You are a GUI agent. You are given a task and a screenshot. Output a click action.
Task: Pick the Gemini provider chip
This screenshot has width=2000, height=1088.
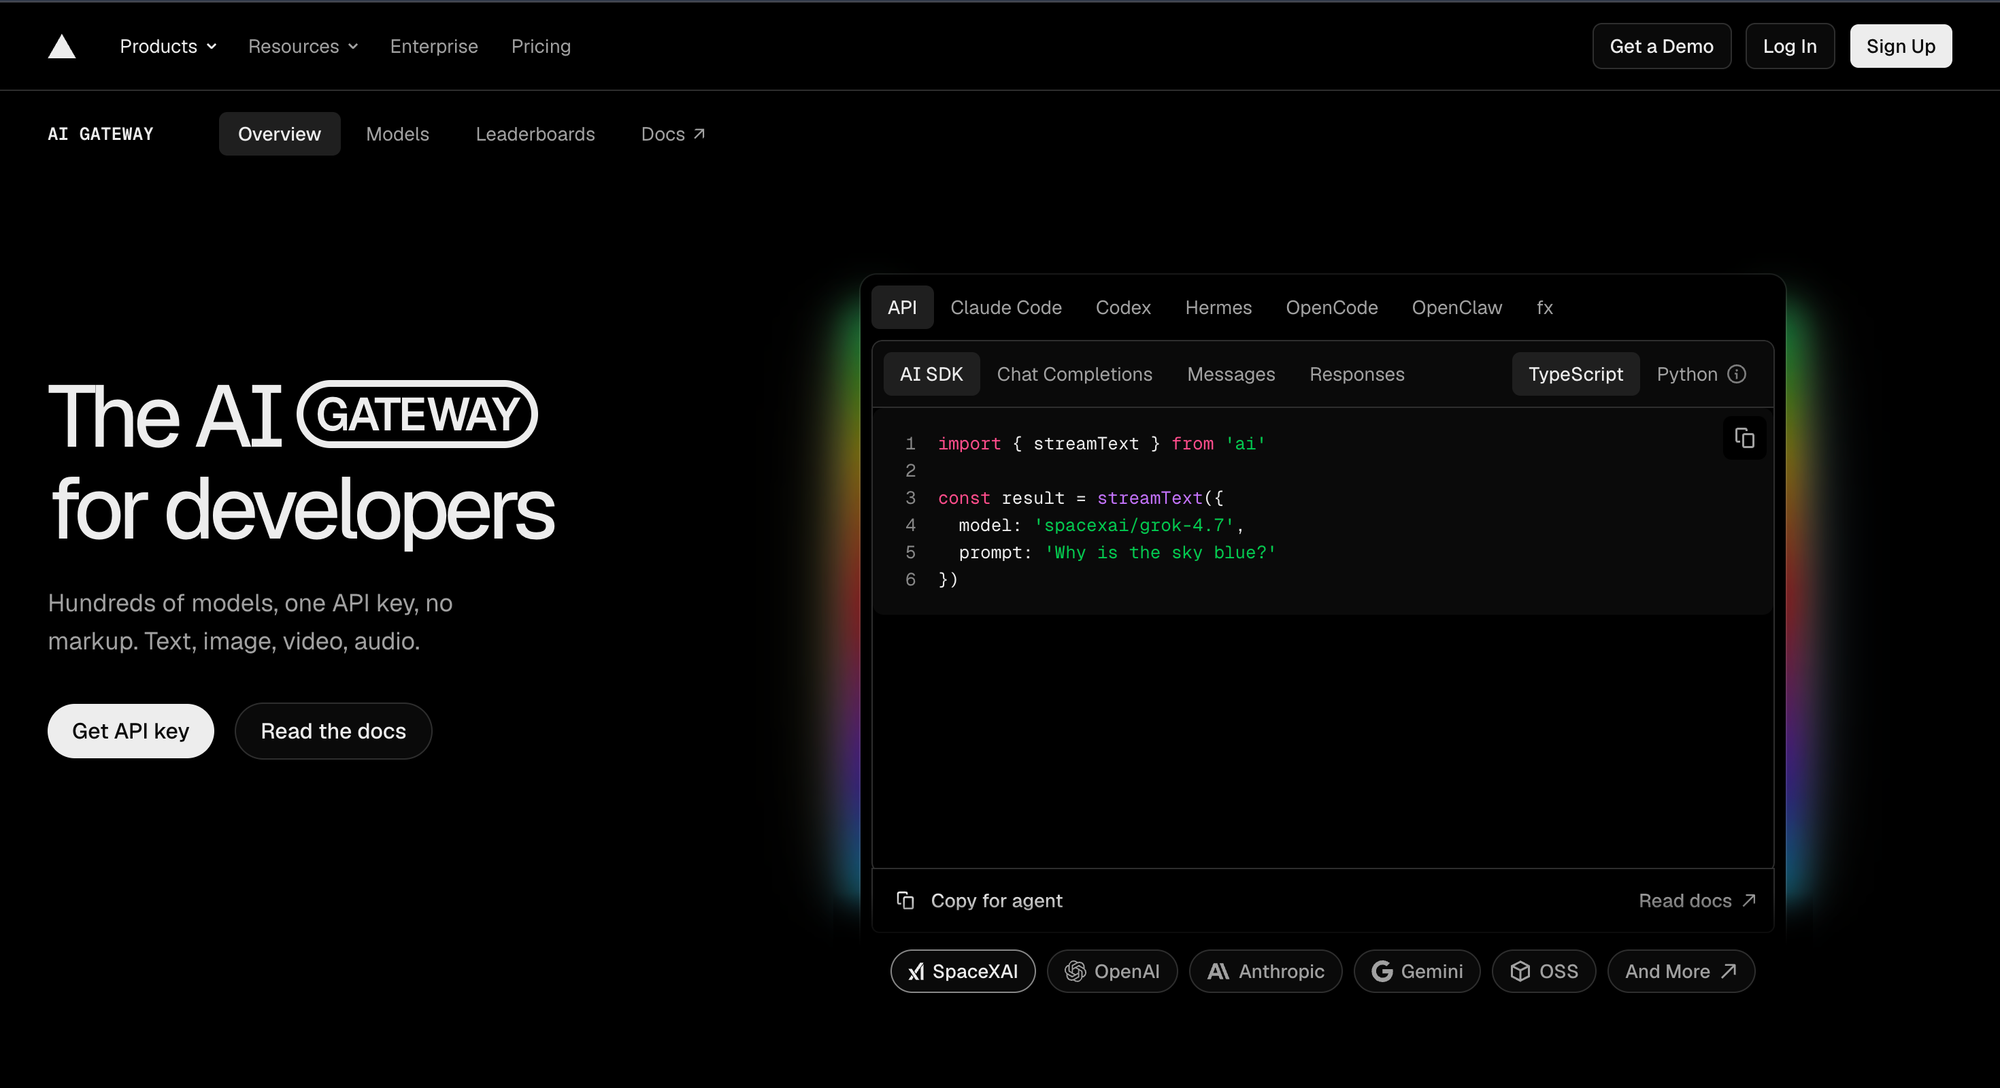(x=1417, y=971)
